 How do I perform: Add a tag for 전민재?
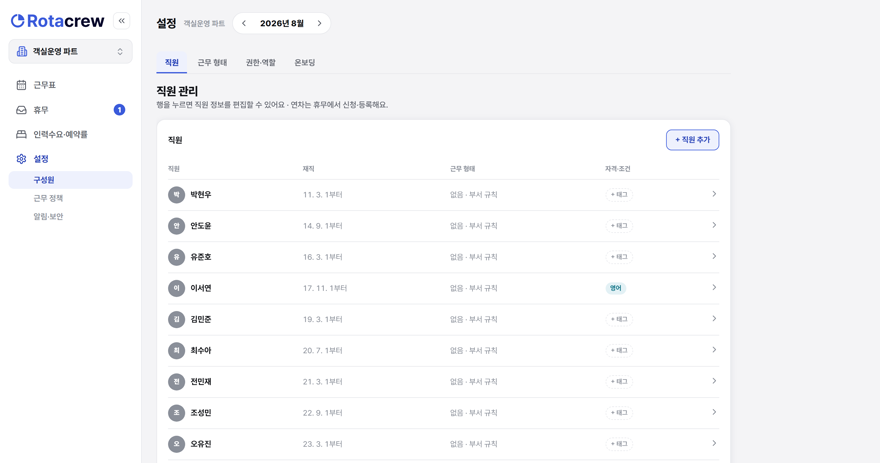(619, 382)
